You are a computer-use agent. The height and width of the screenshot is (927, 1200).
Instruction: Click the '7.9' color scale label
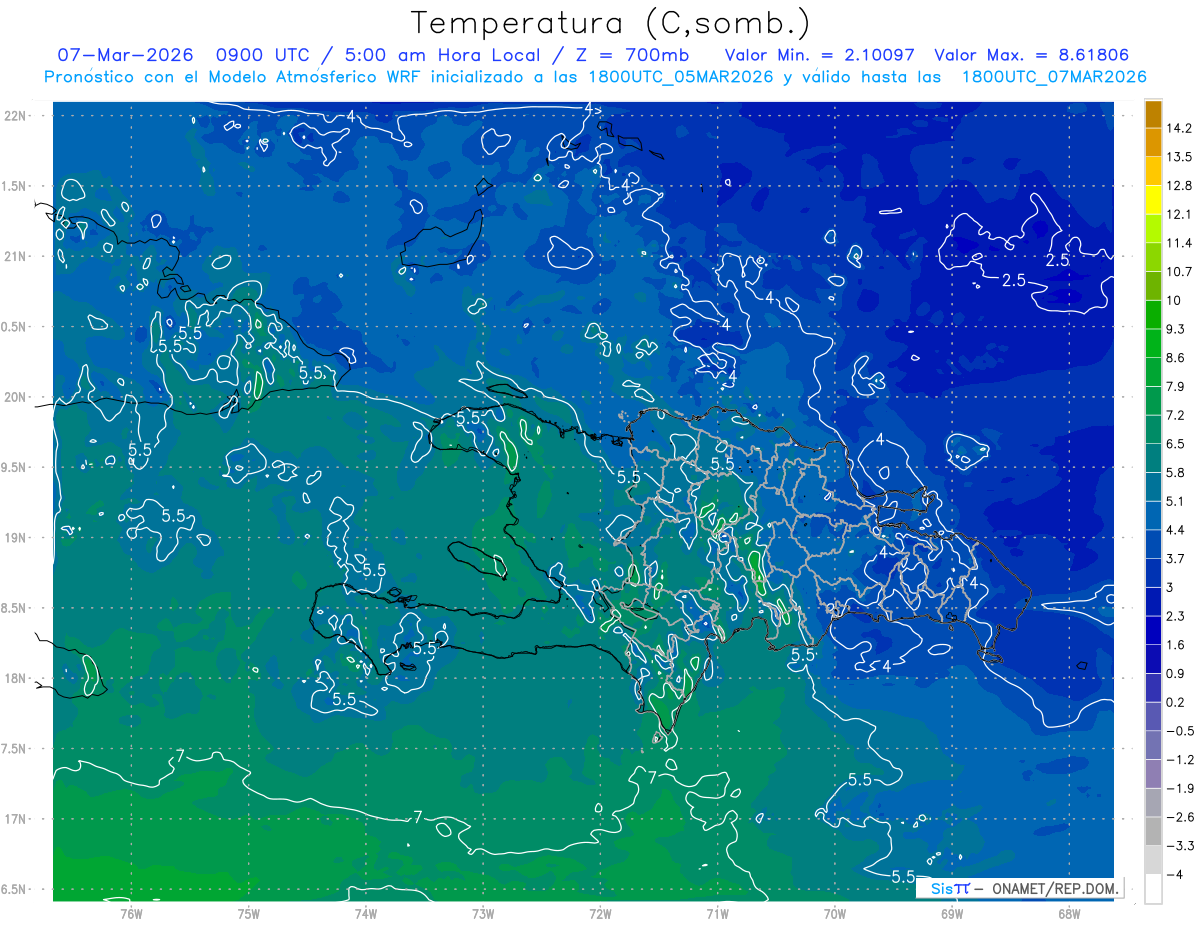[1176, 387]
